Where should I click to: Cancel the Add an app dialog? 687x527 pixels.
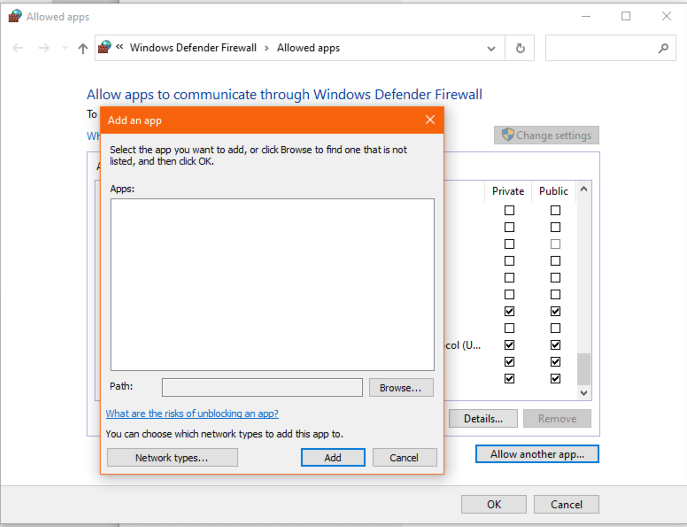[x=404, y=457]
